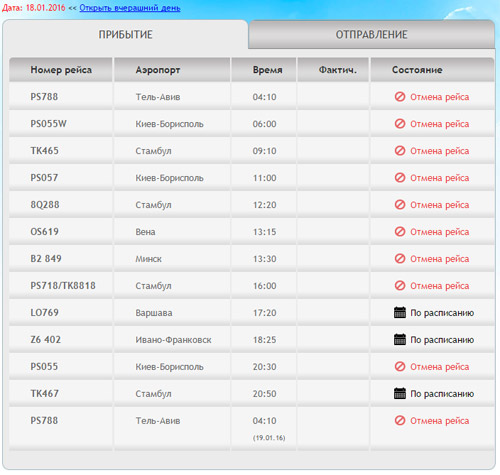Click the По расписанию status for LO769
The height and width of the screenshot is (475, 500).
[x=442, y=313]
